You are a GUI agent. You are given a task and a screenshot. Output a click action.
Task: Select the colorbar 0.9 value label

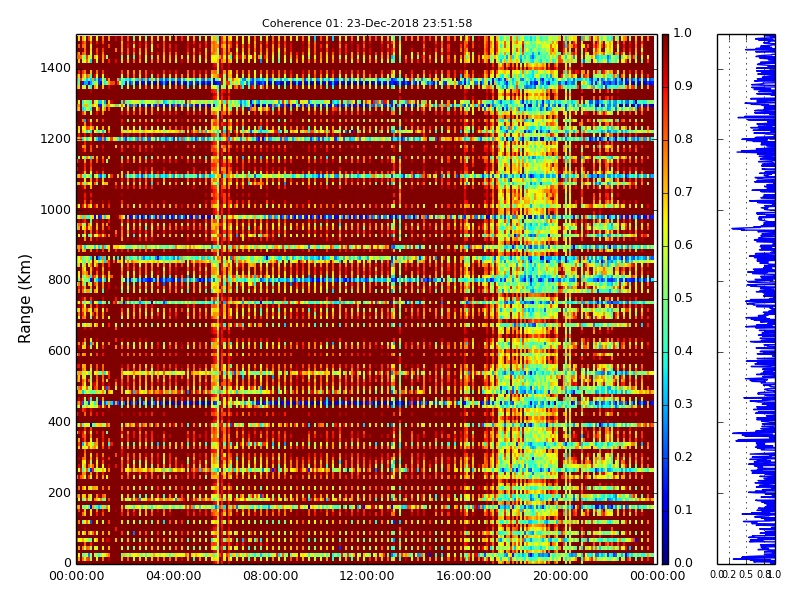coord(682,87)
